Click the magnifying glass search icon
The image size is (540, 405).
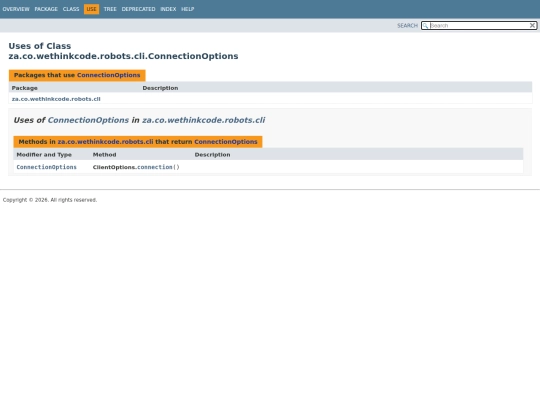pyautogui.click(x=426, y=25)
